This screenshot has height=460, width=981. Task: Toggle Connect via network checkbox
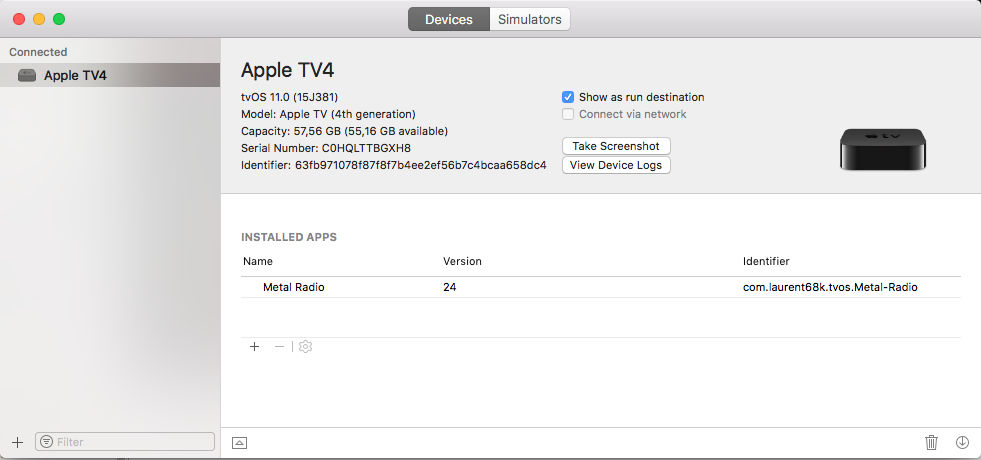point(568,114)
